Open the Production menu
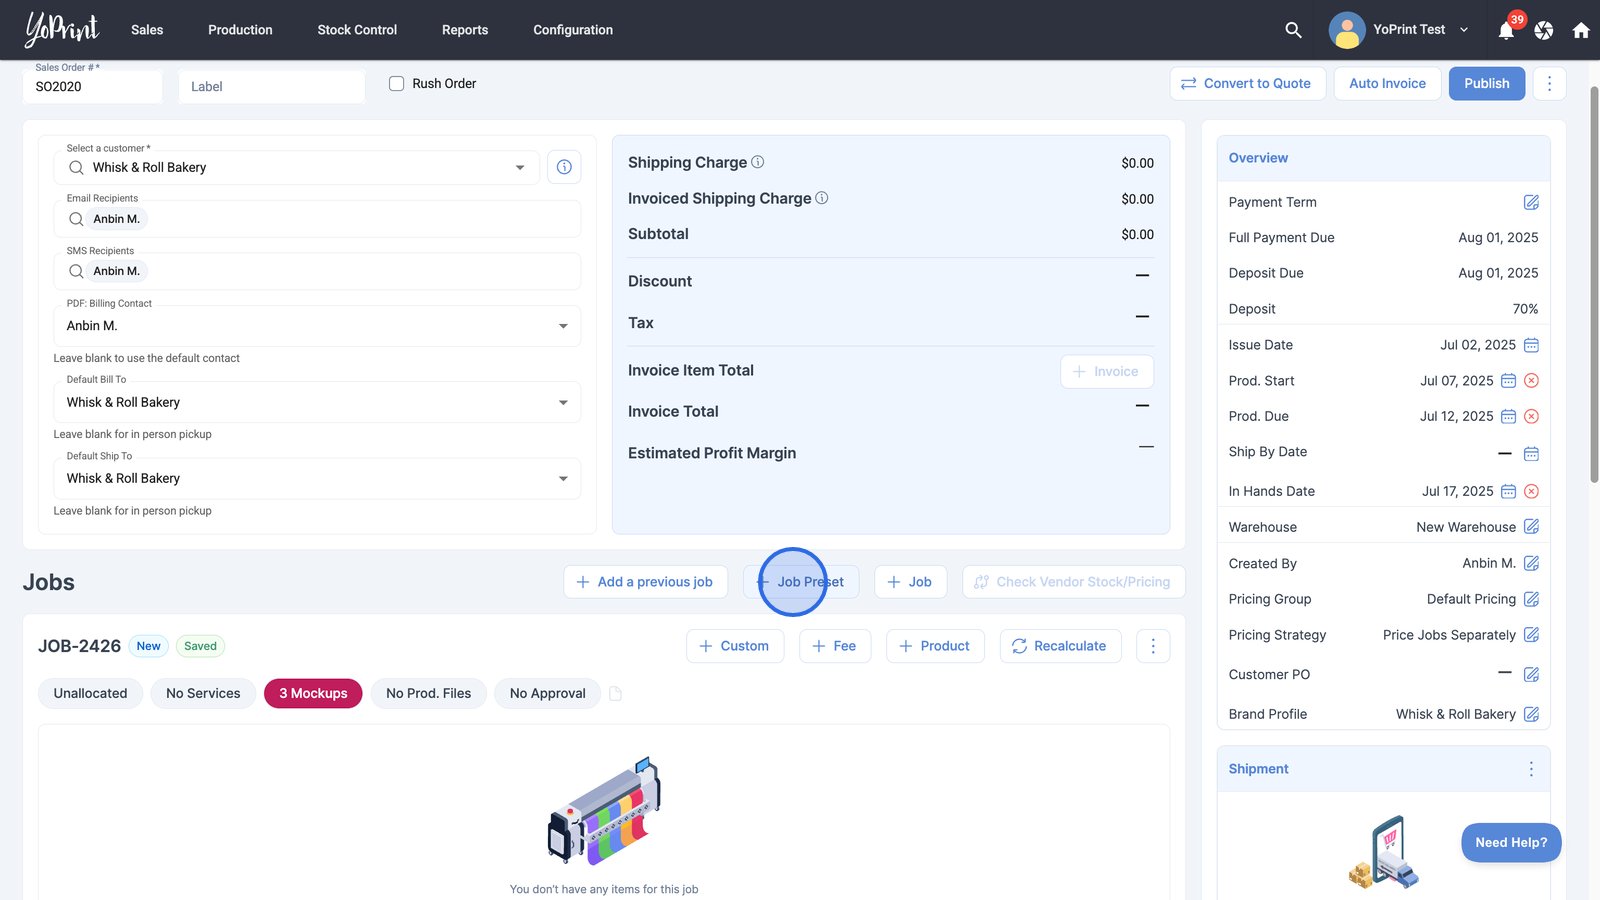Screen dimensions: 1600x900 (x=240, y=30)
